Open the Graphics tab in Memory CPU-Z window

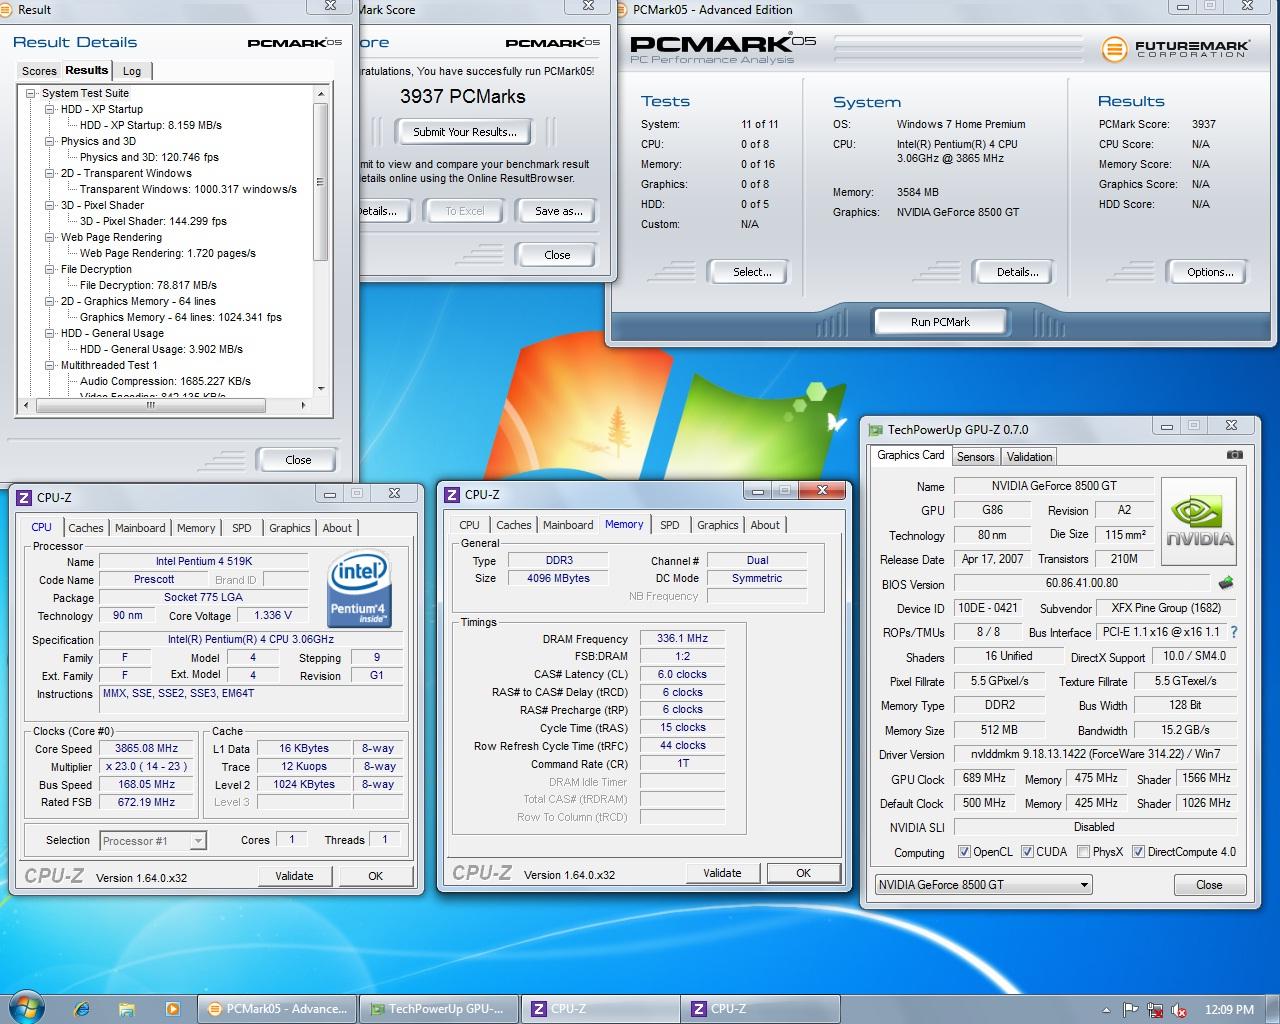tap(718, 525)
